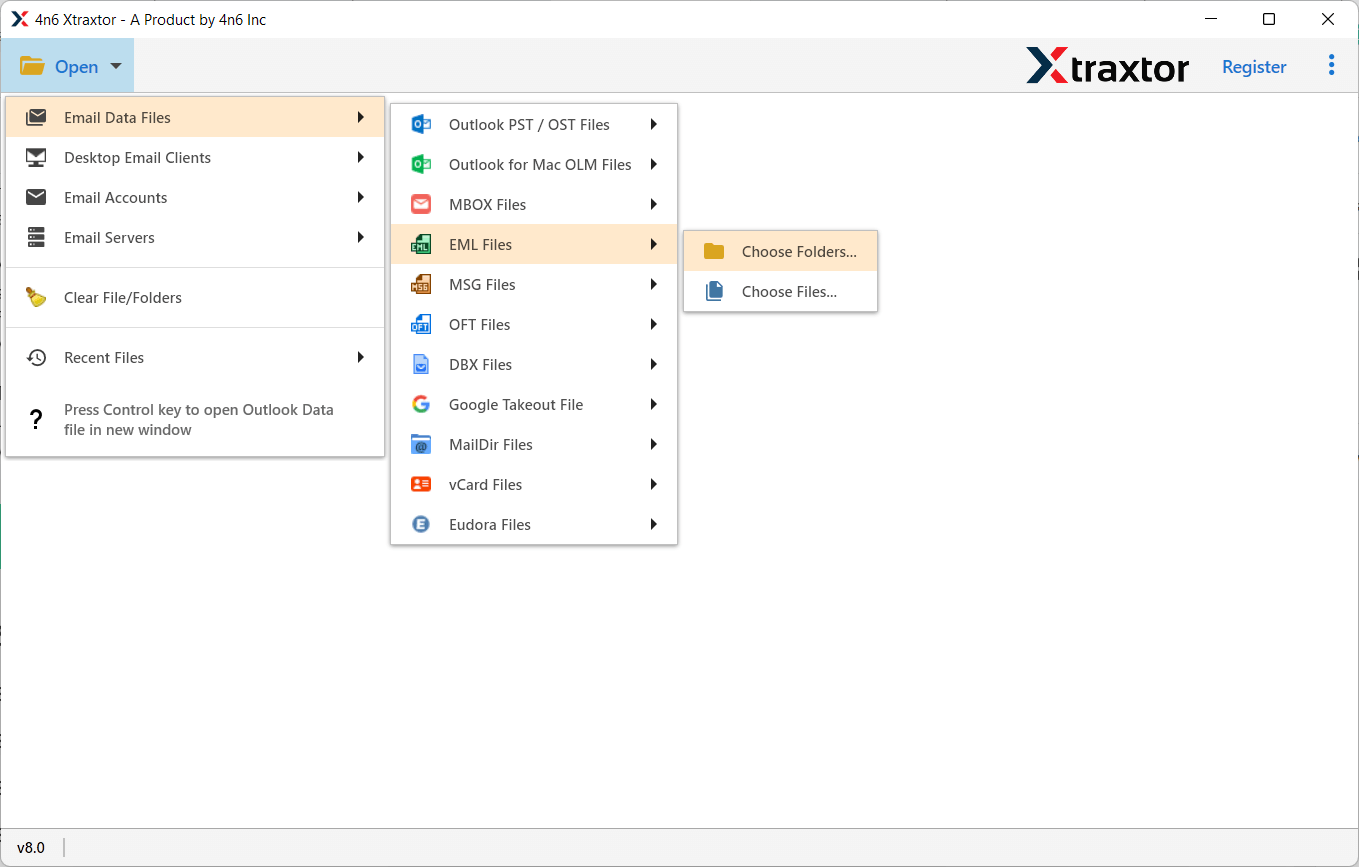The image size is (1359, 867).
Task: Open the MSG Files menu item
Action: pyautogui.click(x=534, y=284)
